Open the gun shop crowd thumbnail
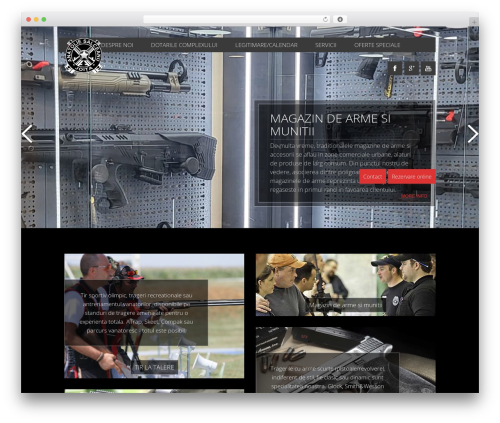This screenshot has height=423, width=500. 346,285
